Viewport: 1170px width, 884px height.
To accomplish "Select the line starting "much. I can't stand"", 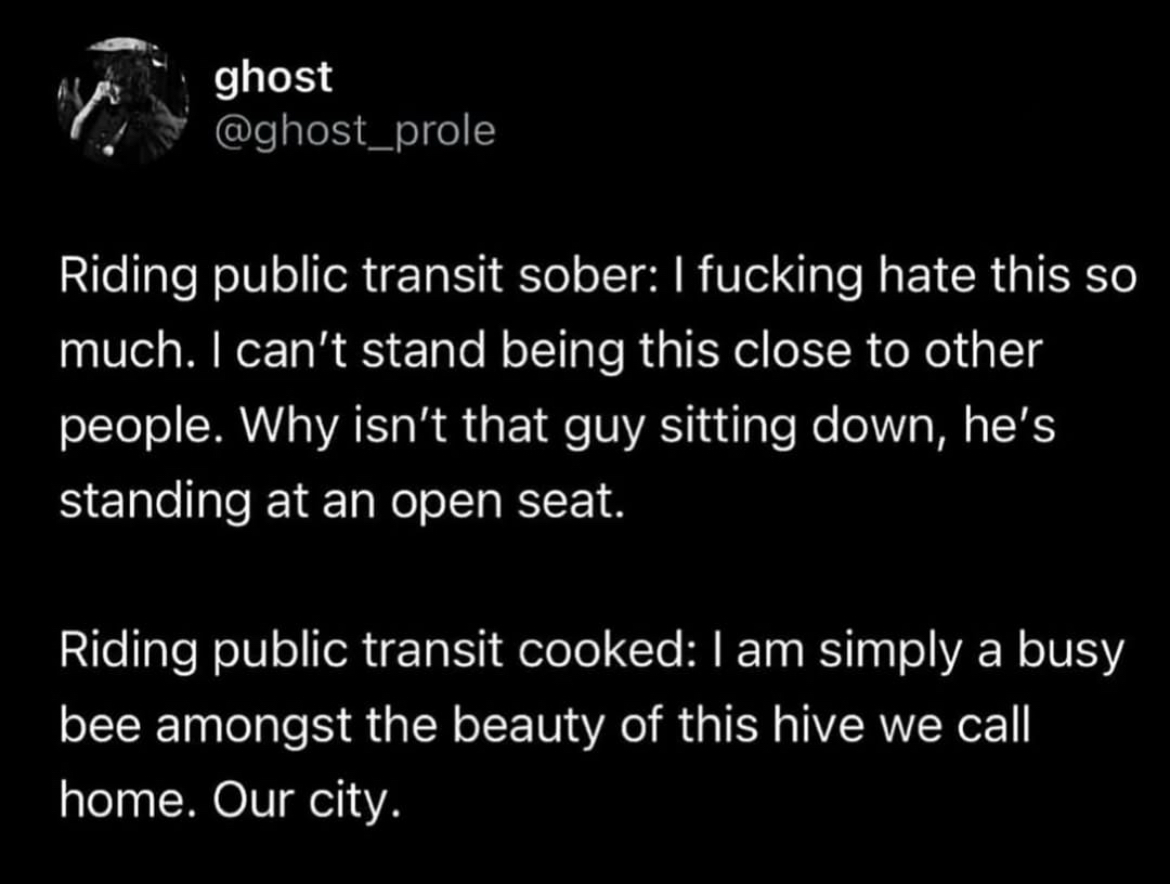I will [551, 352].
